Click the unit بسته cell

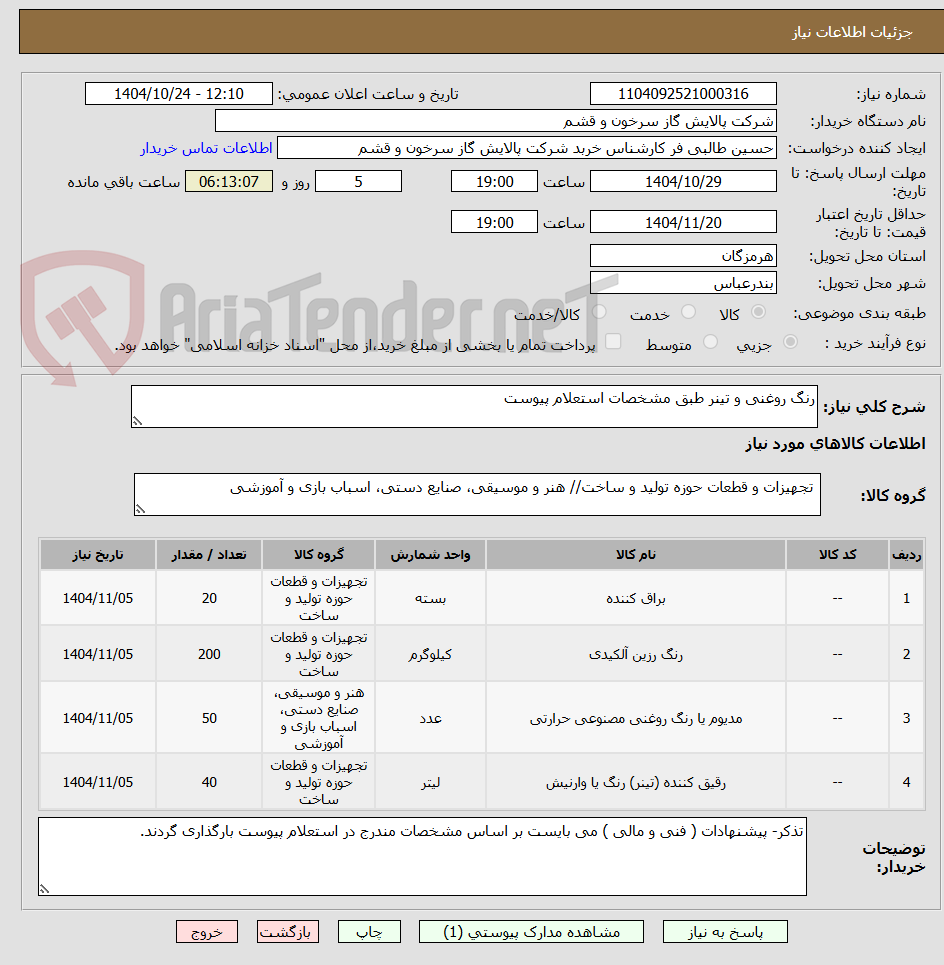(x=430, y=598)
